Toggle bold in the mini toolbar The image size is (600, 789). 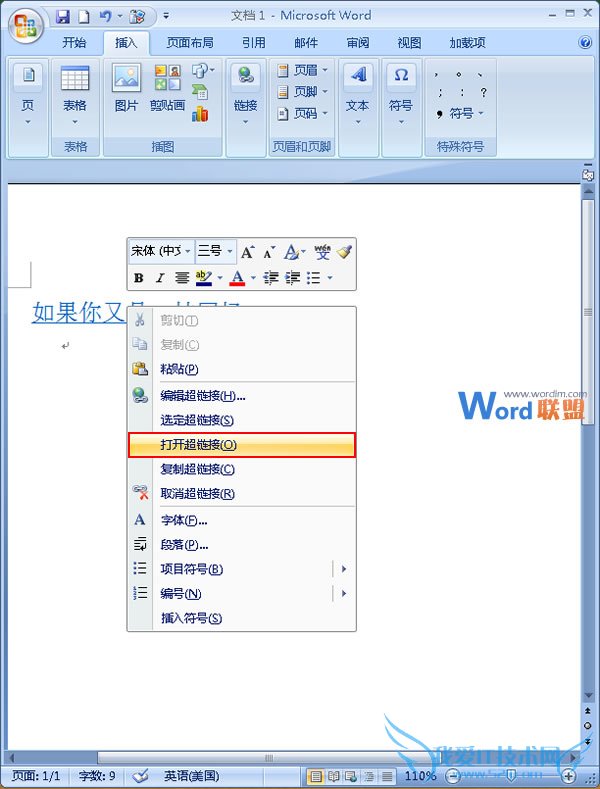(139, 277)
